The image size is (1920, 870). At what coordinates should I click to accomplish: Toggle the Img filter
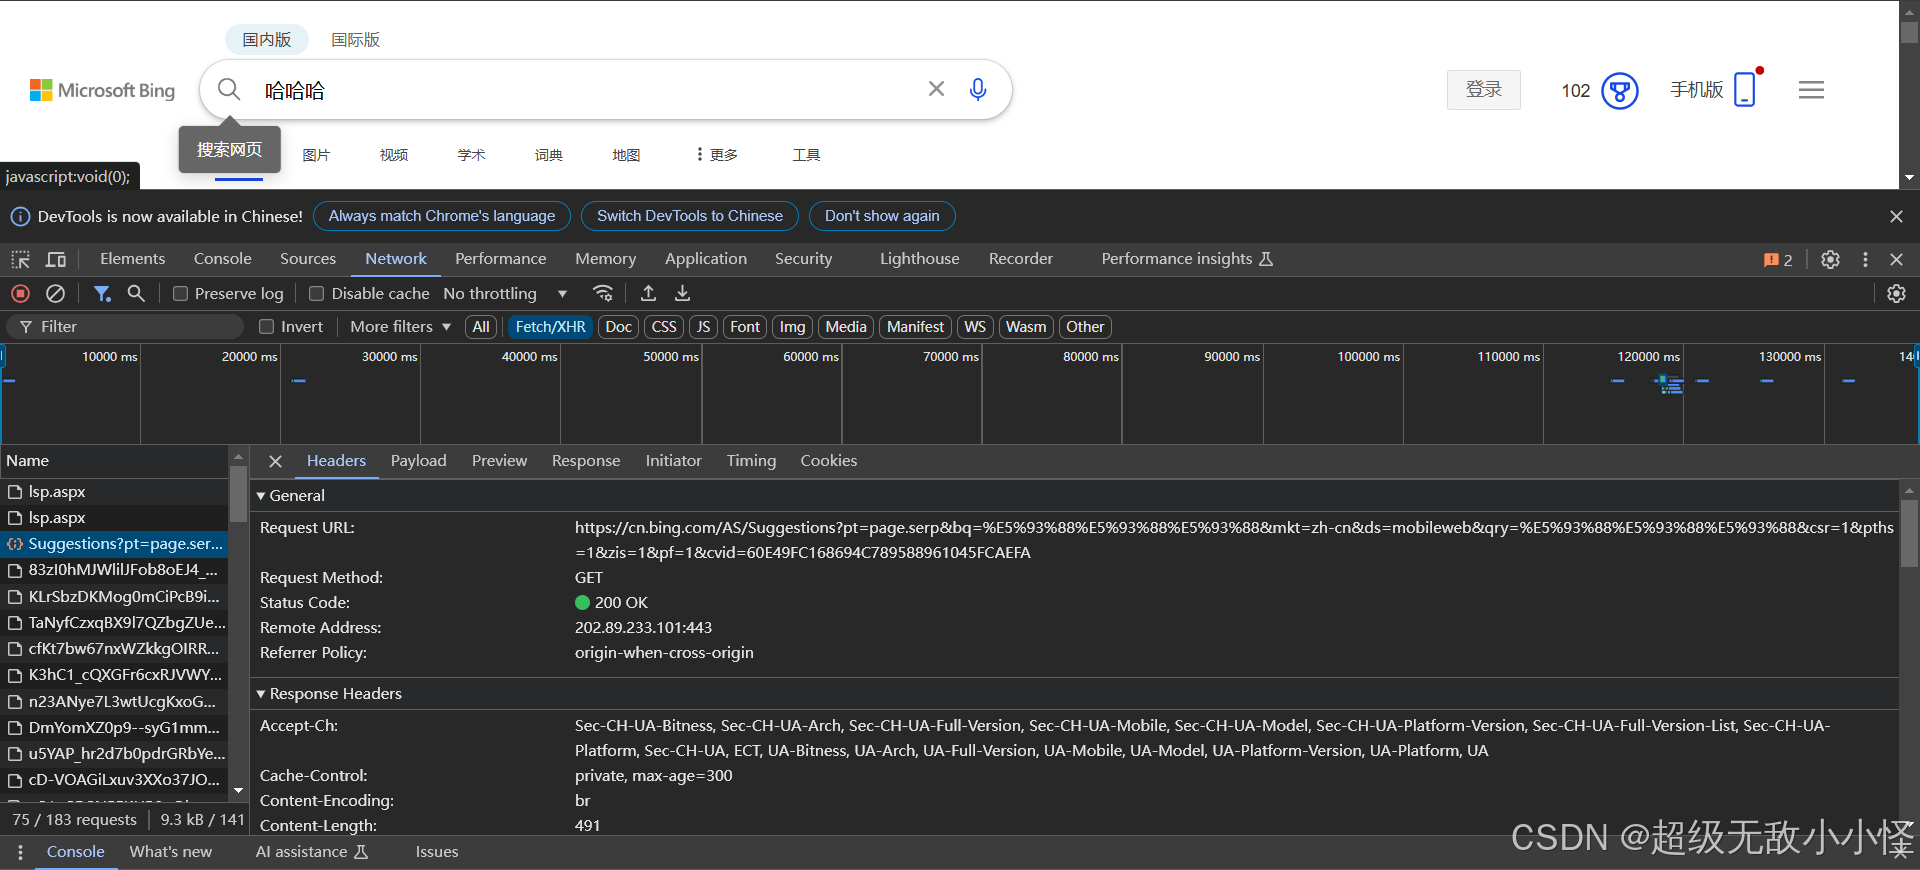(792, 327)
